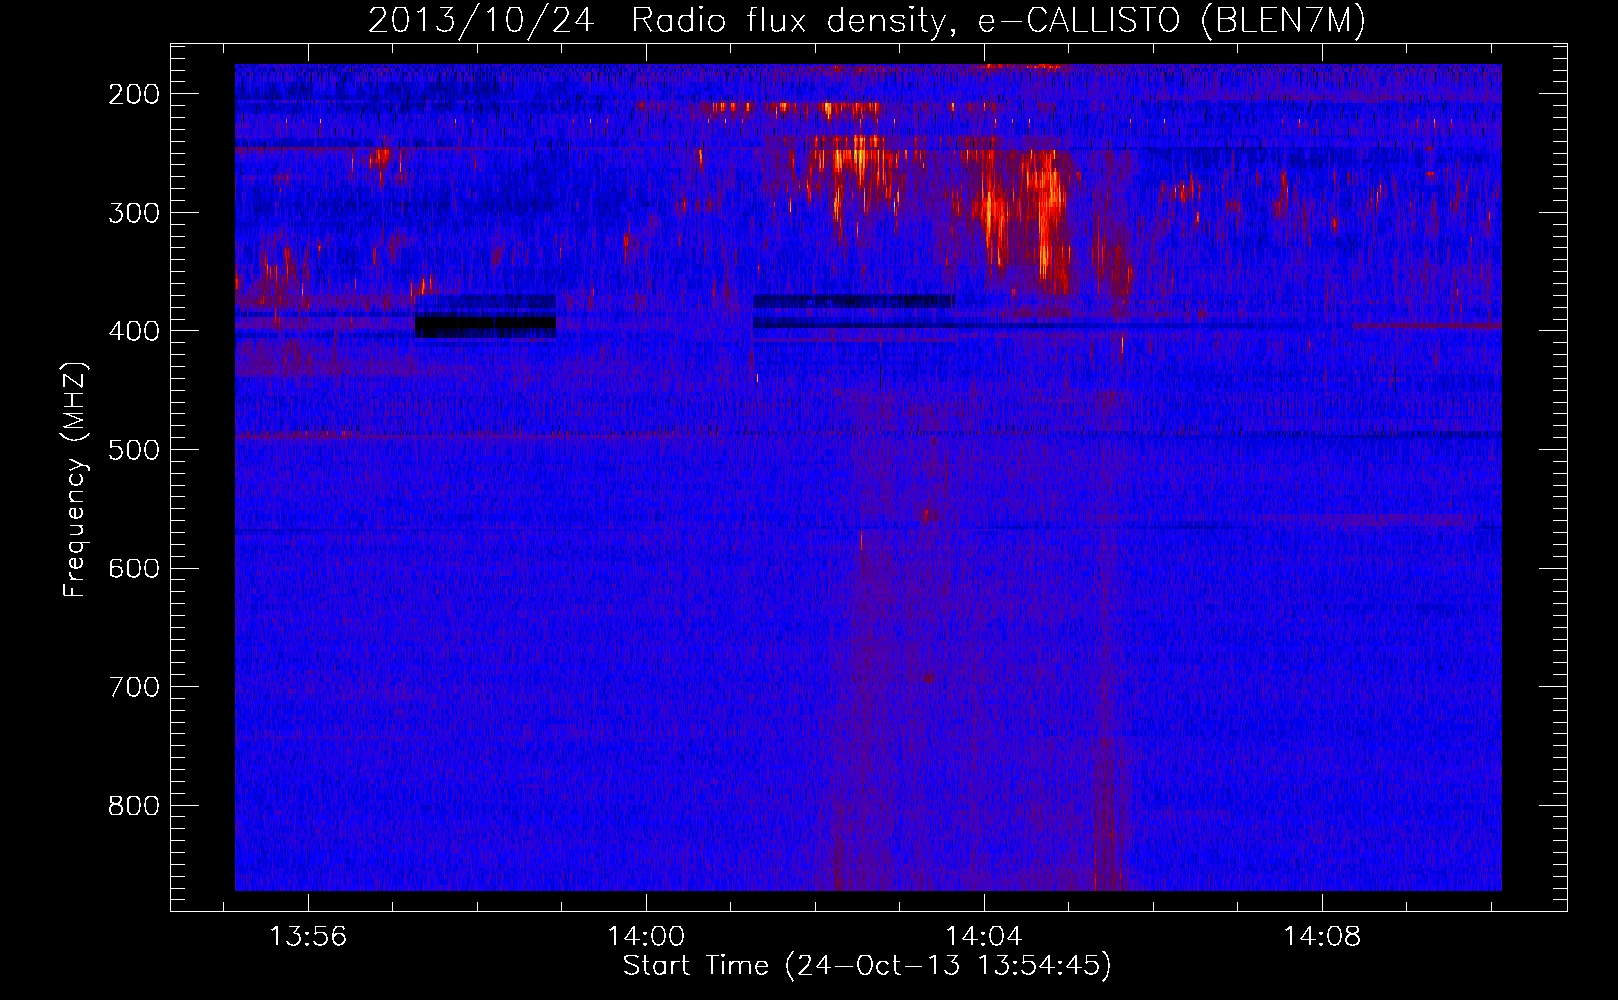Click the 200 frequency tick label
This screenshot has width=1618, height=1000.
[134, 94]
